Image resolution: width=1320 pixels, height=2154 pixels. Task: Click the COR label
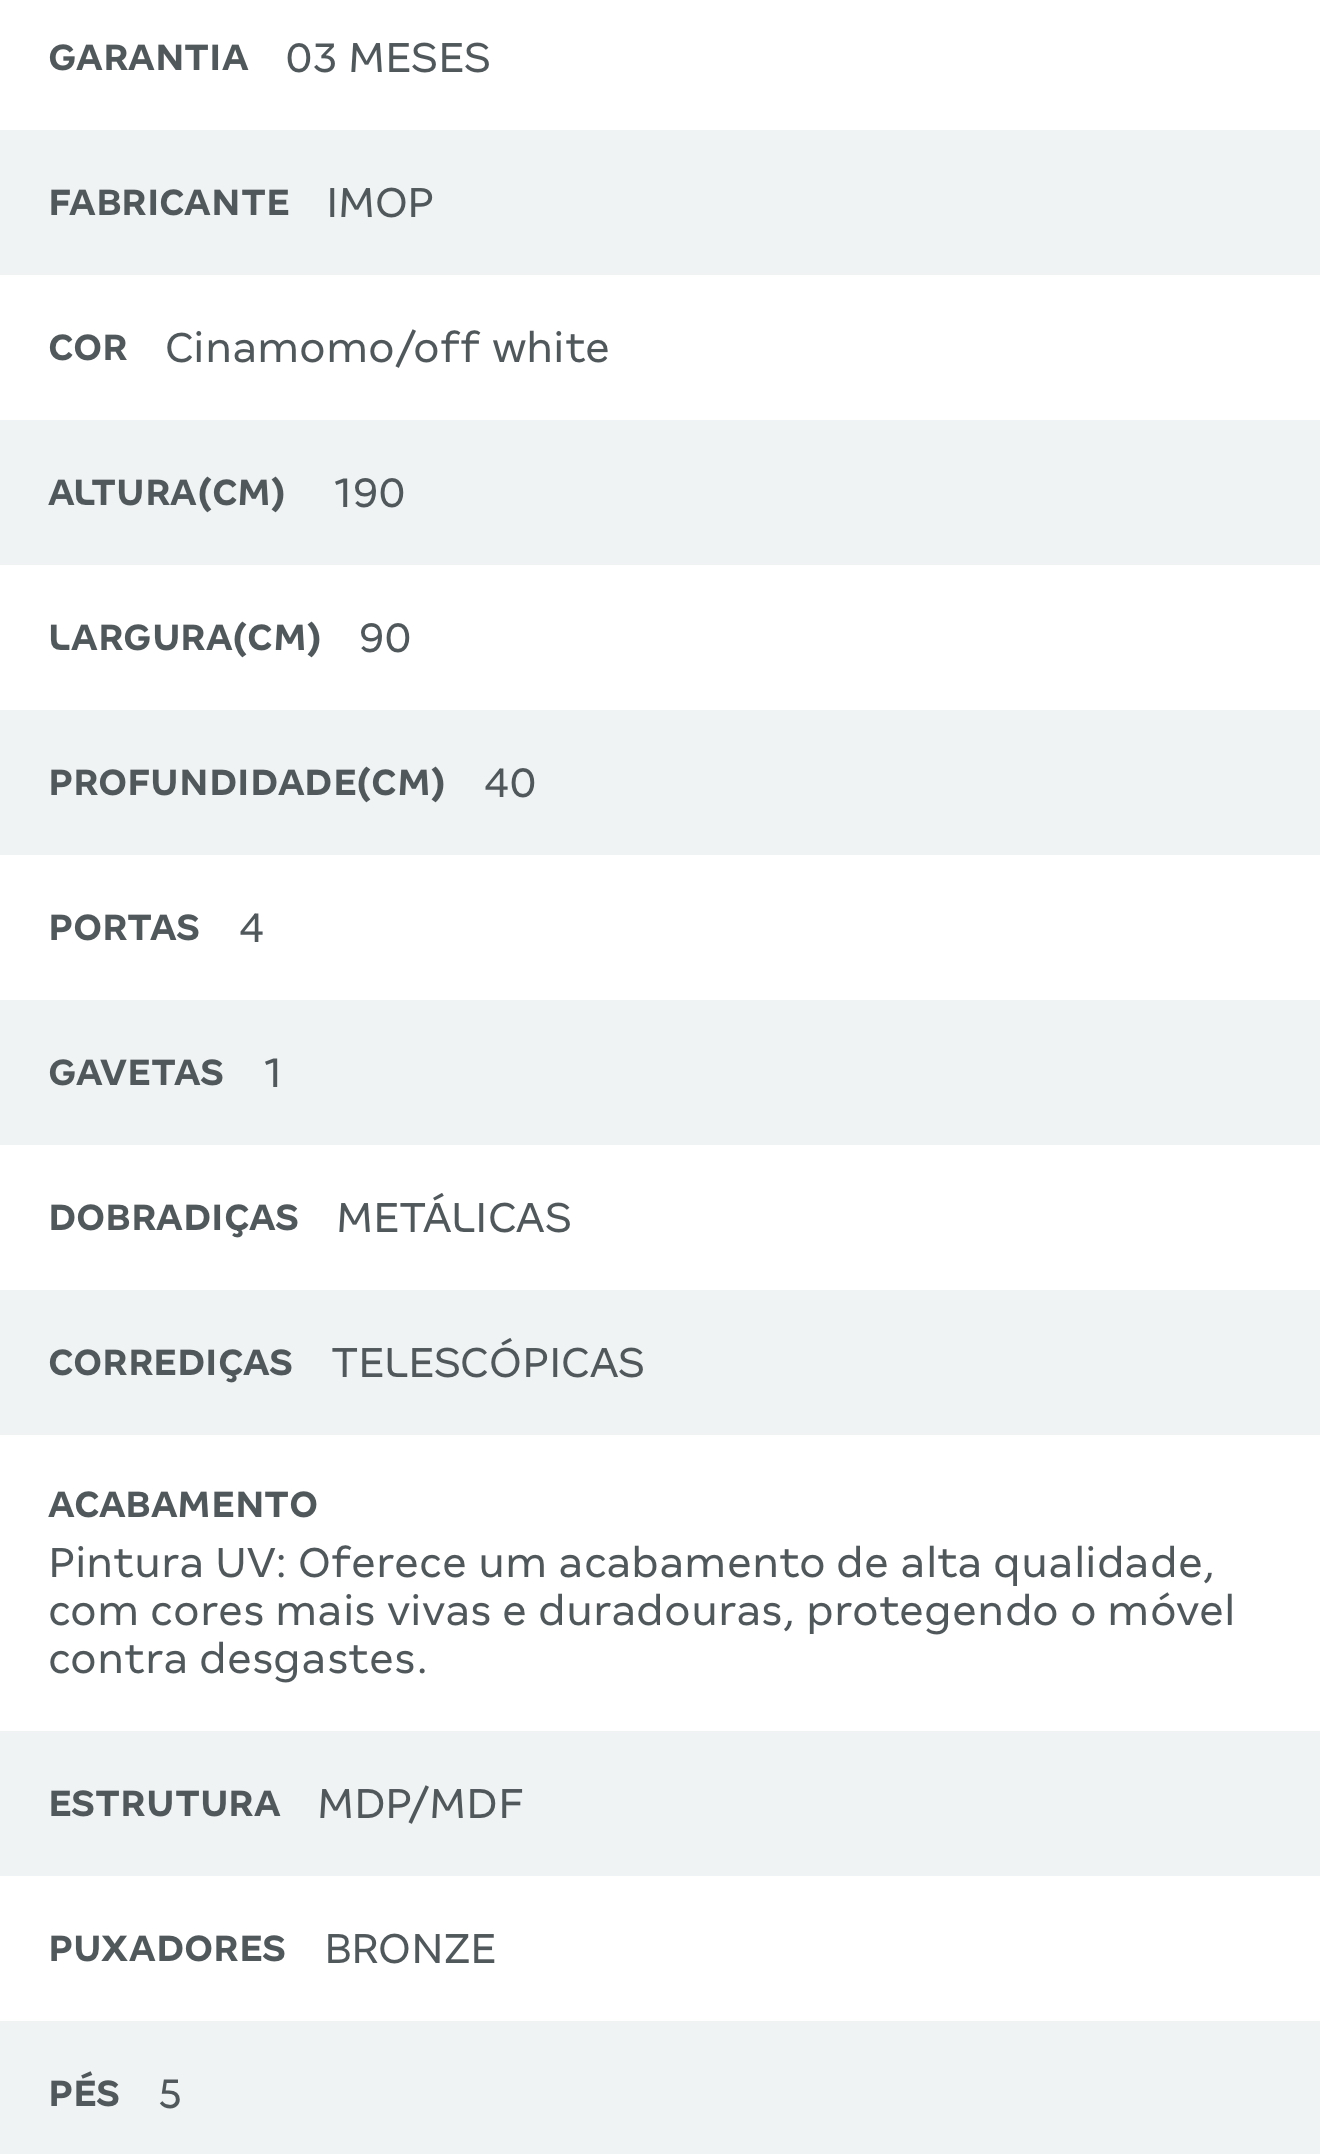[88, 348]
